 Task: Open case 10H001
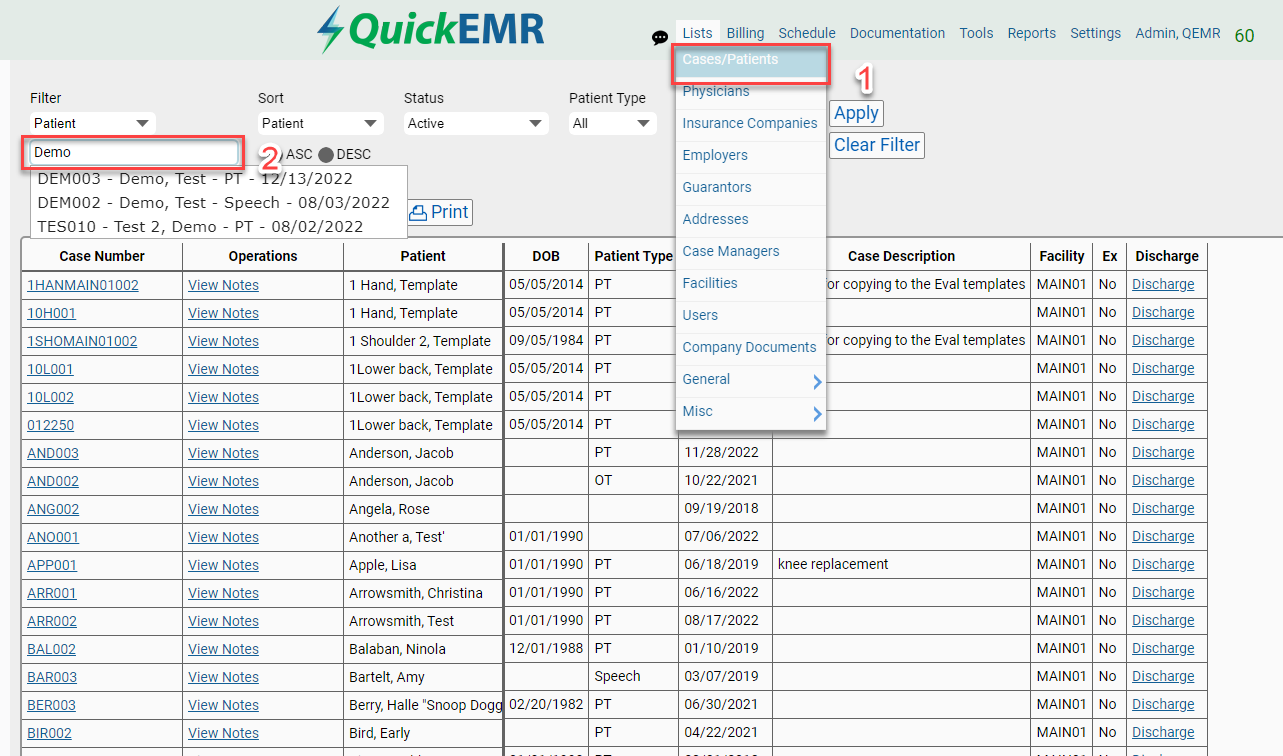[x=51, y=313]
